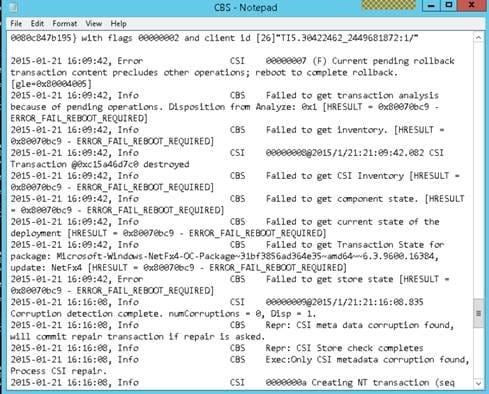Click 'Exec:Only CSI metadata corruption found,' text
This screenshot has height=394, width=489.
367,360
